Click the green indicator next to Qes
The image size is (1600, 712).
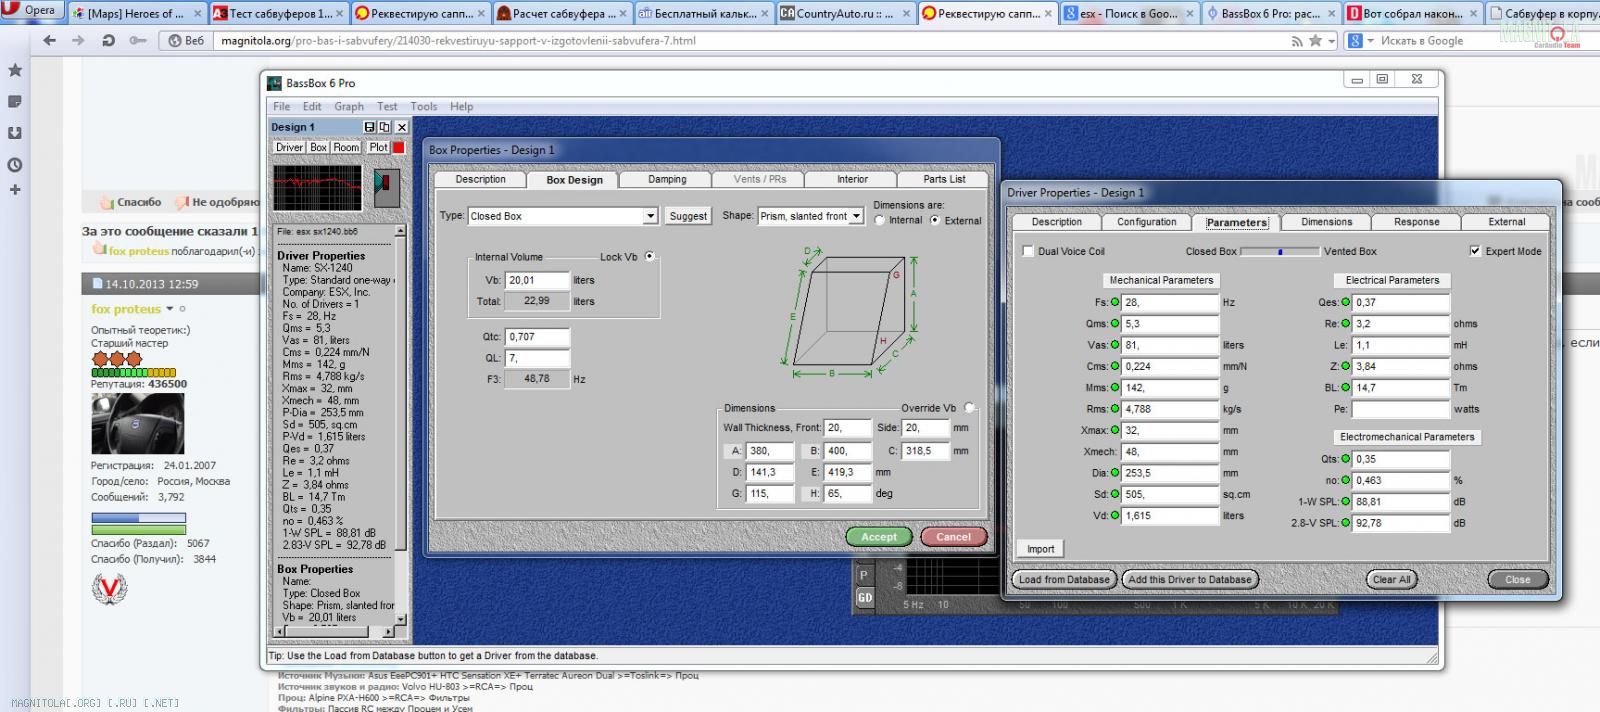(1346, 302)
